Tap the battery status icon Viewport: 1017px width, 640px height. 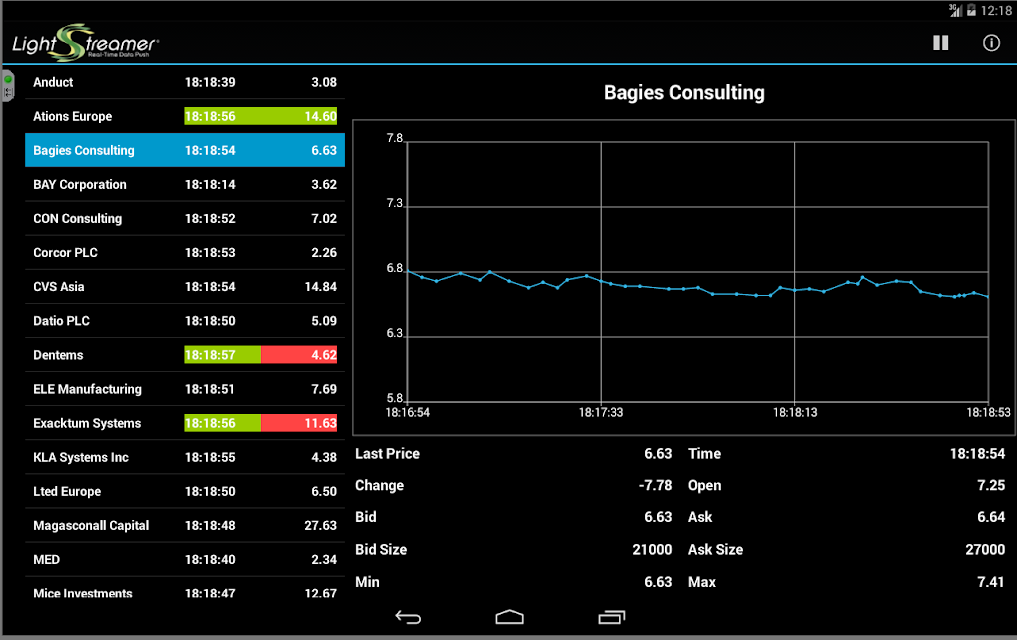[x=971, y=10]
